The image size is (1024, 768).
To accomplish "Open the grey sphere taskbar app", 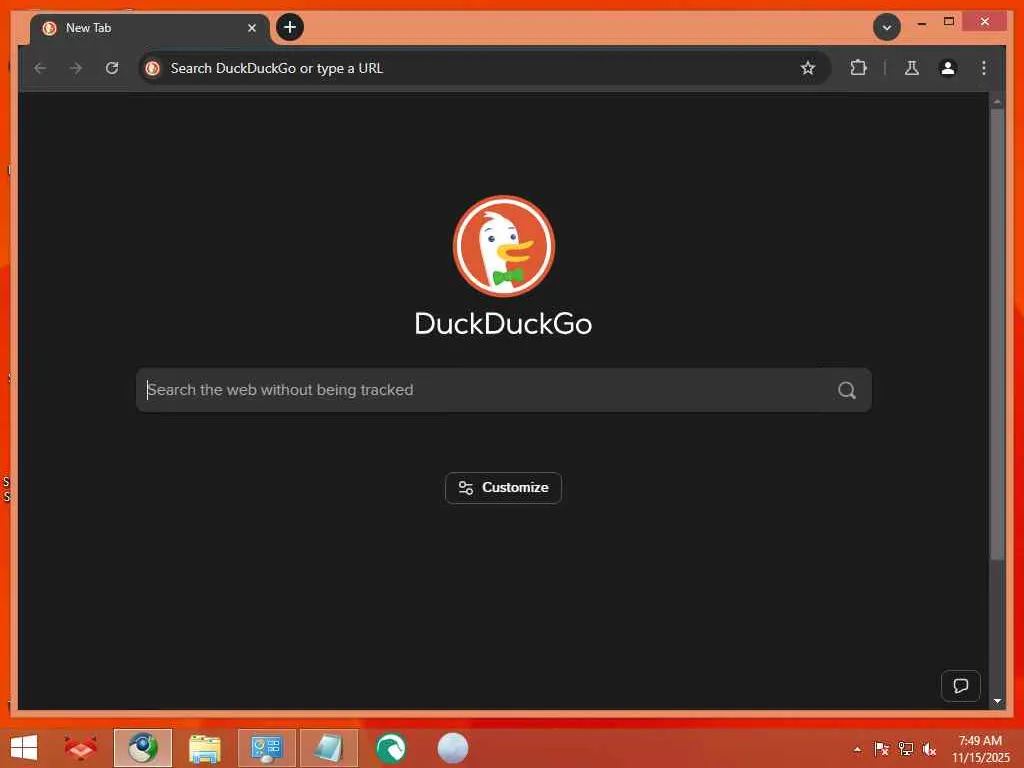I will pyautogui.click(x=453, y=748).
